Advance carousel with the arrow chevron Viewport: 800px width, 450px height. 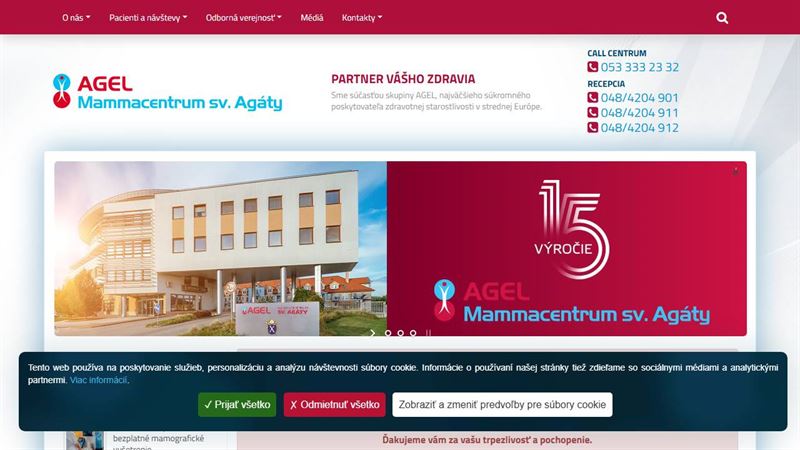pos(373,333)
